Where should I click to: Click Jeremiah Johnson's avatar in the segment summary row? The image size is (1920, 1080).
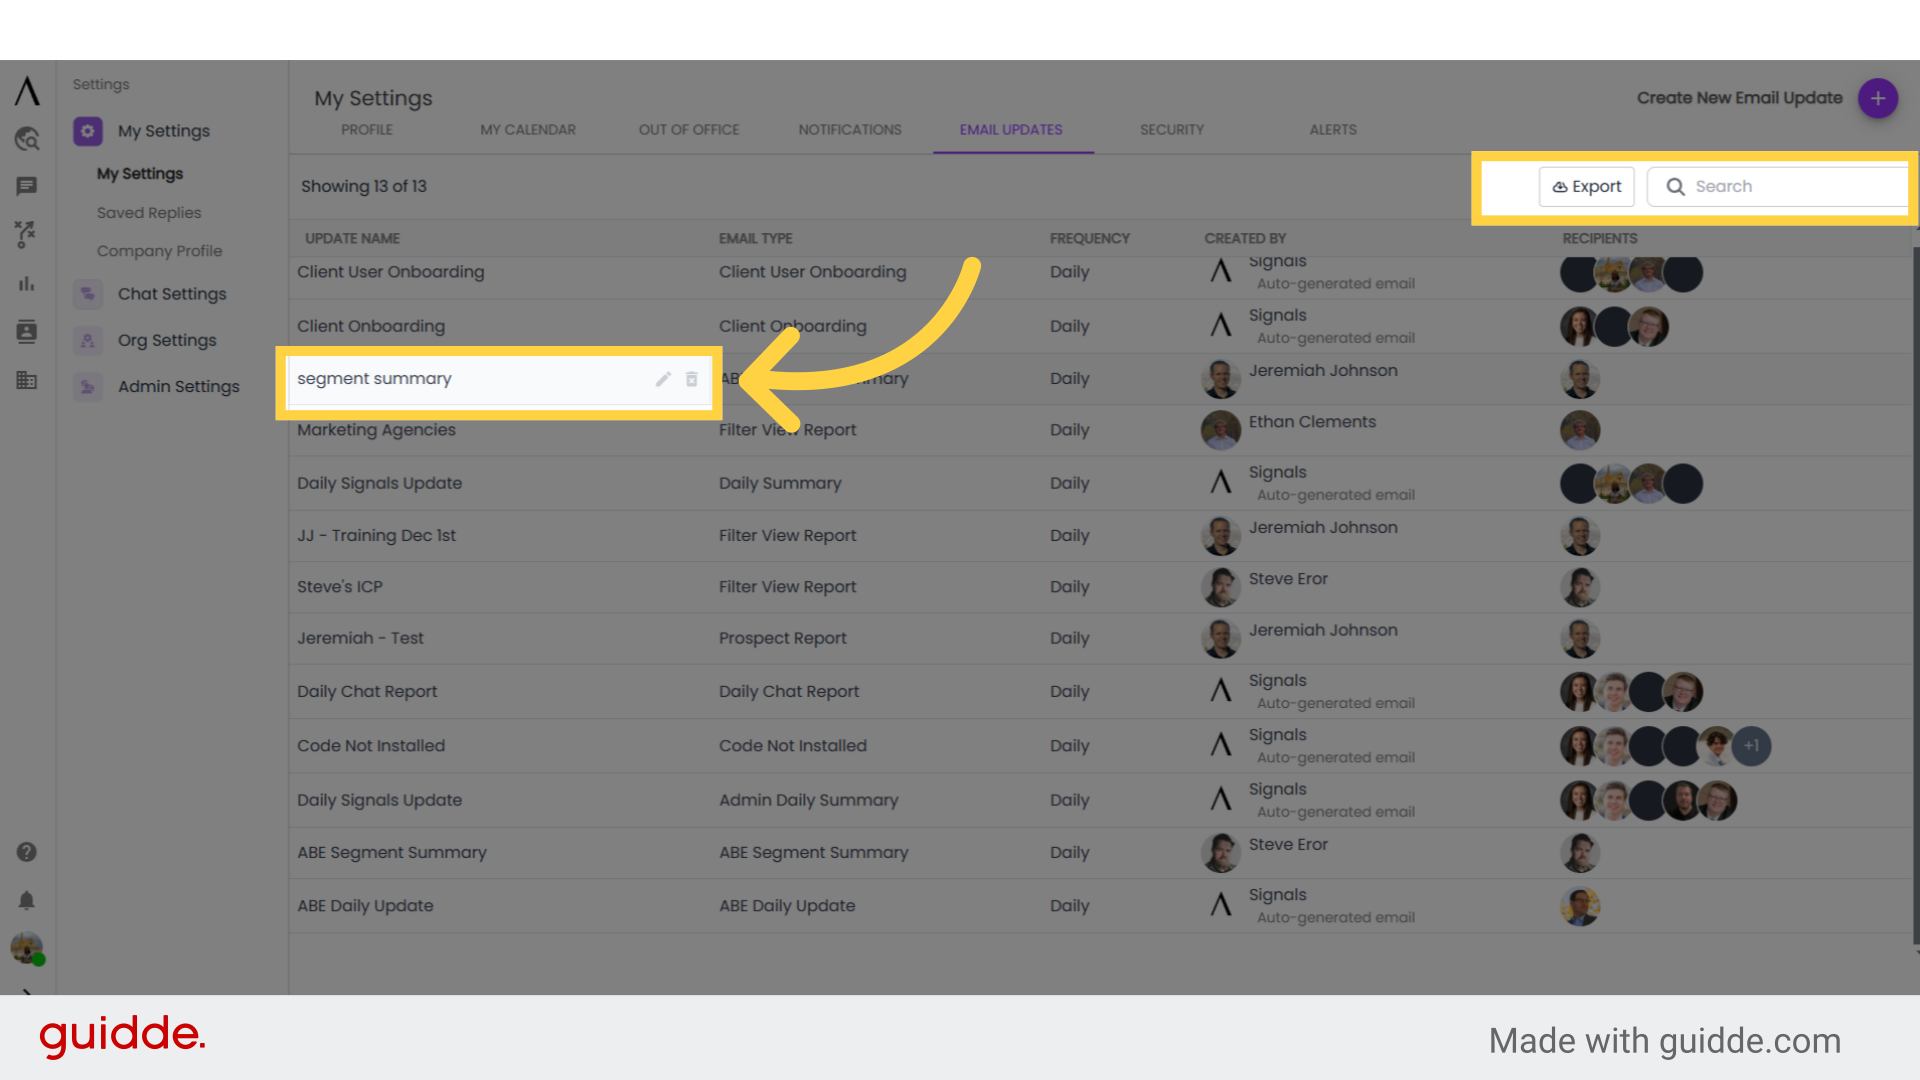1221,379
